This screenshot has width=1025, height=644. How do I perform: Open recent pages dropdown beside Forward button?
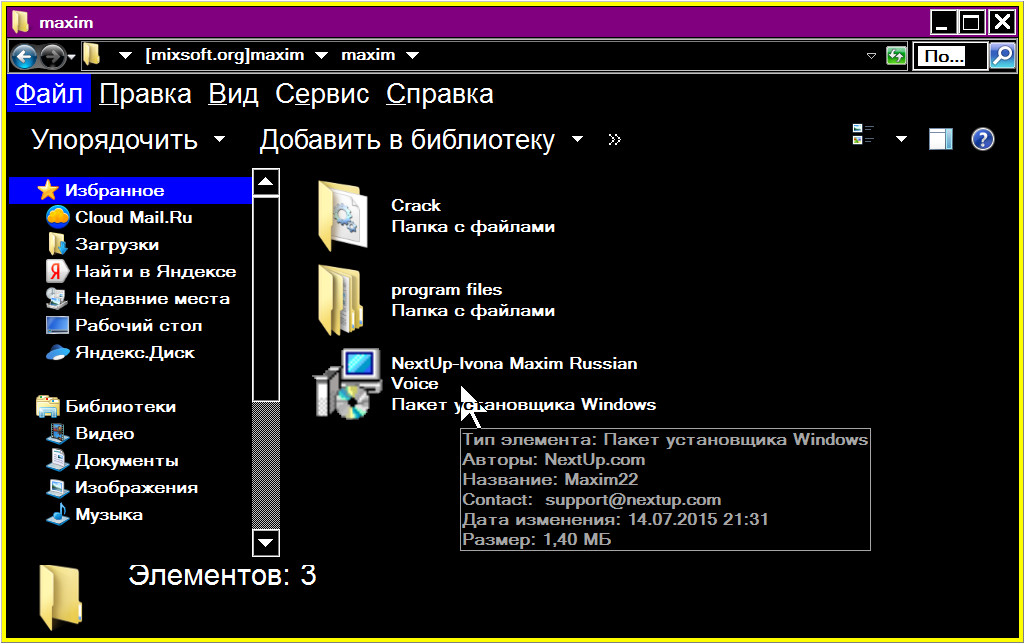point(71,58)
